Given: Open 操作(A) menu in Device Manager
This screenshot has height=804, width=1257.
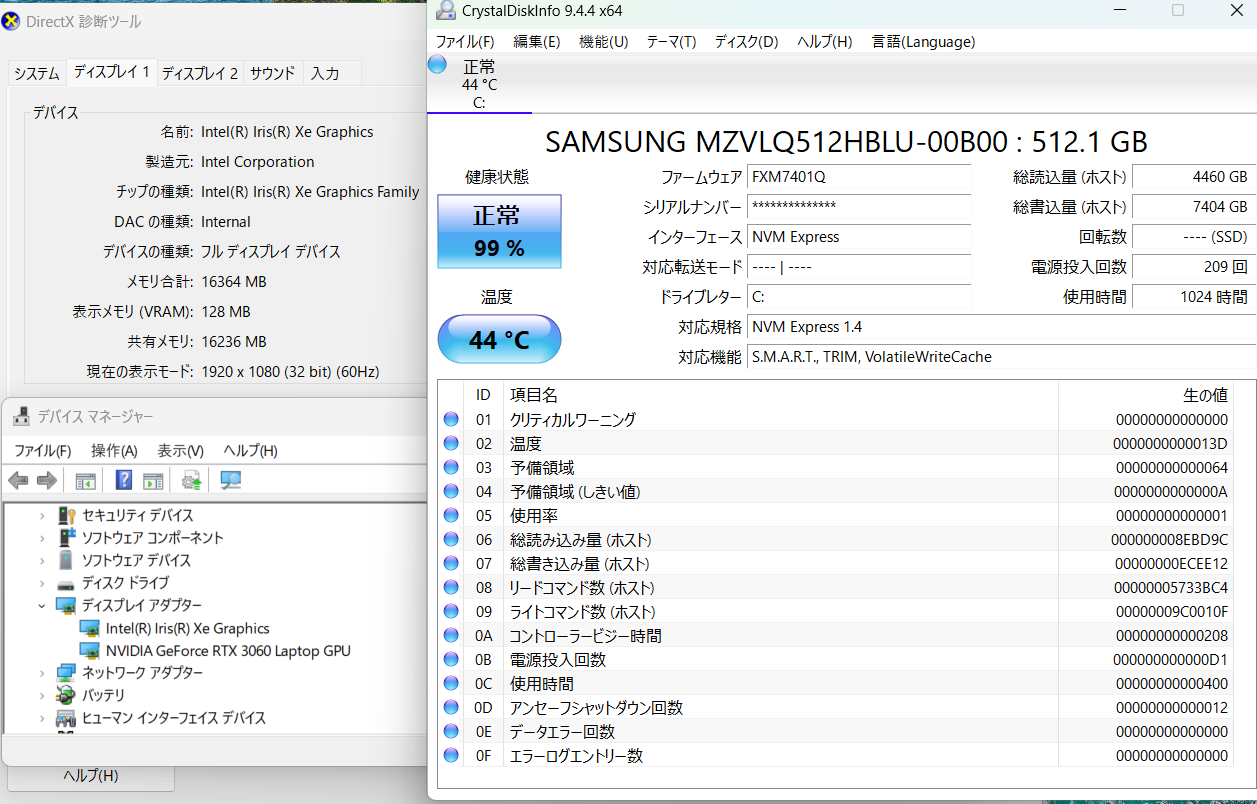Looking at the screenshot, I should tap(114, 450).
